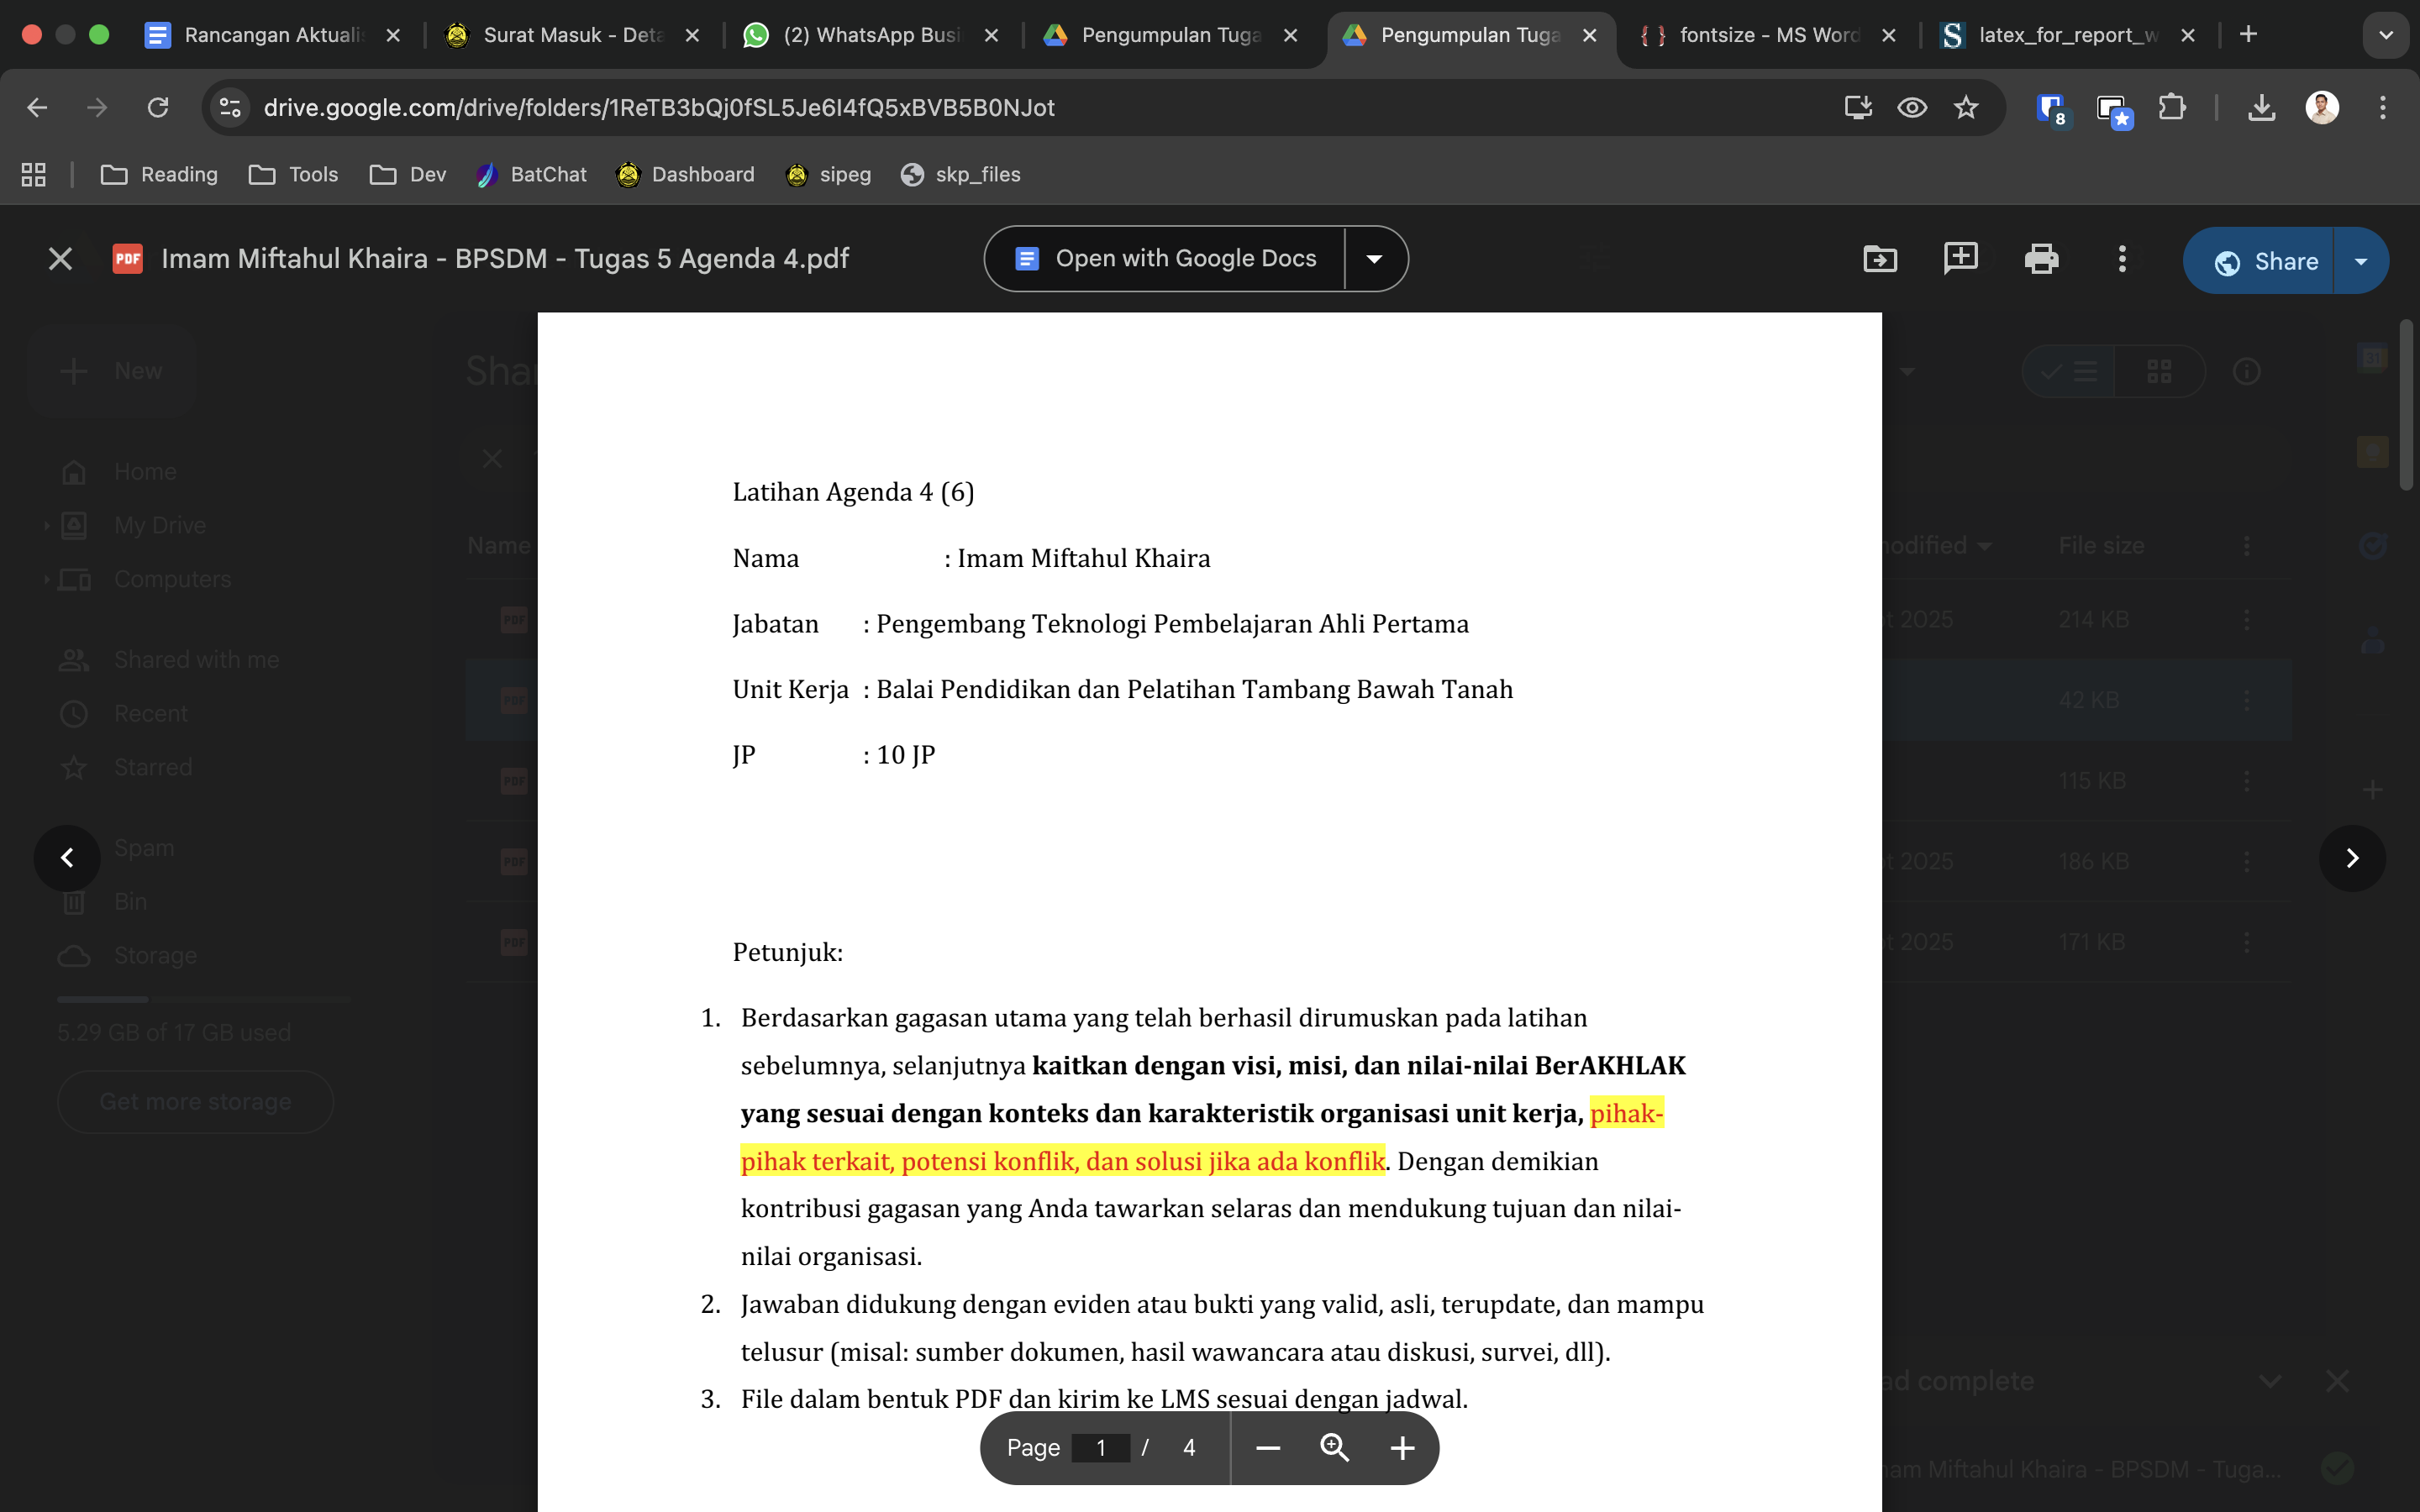The width and height of the screenshot is (2420, 1512).
Task: Toggle the eye icon in address bar
Action: pyautogui.click(x=1912, y=107)
